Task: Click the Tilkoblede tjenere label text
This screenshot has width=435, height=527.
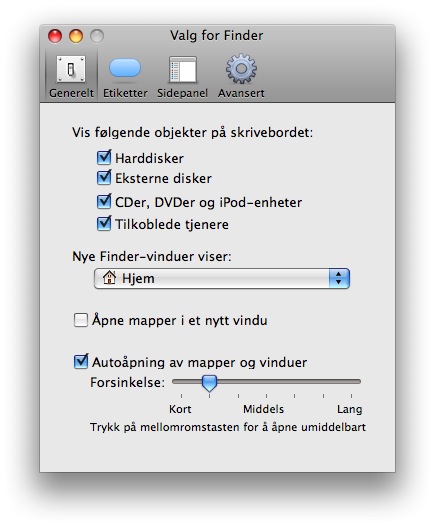Action: [x=172, y=224]
